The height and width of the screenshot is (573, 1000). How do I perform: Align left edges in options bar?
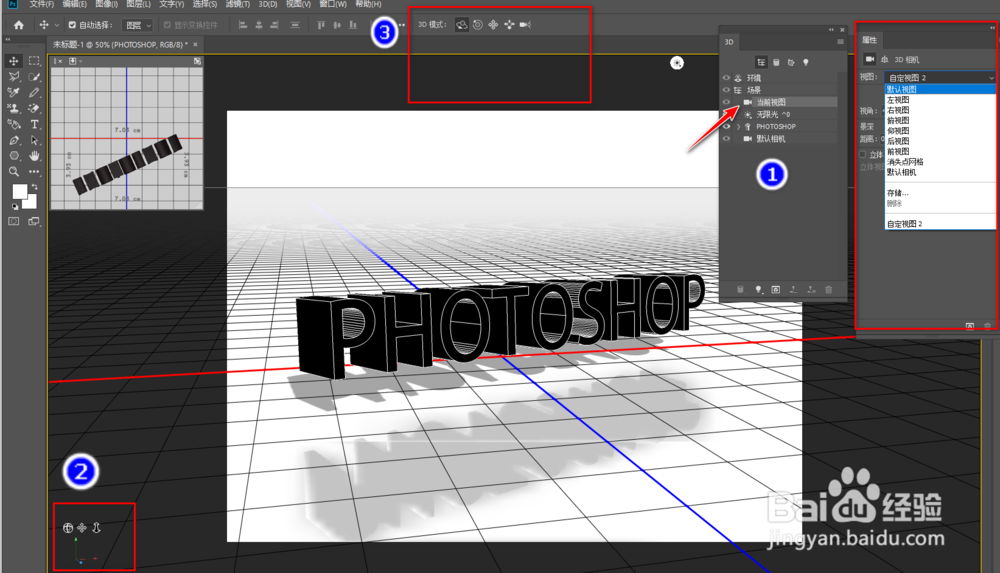242,25
